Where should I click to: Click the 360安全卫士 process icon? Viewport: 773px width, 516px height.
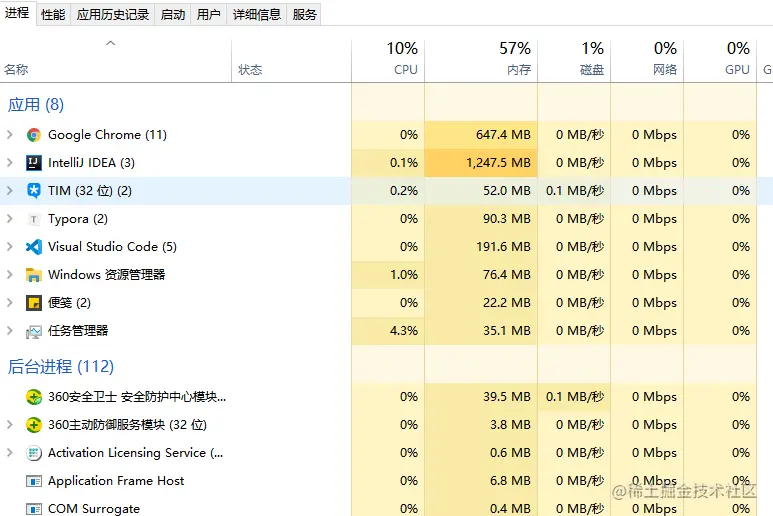click(x=34, y=397)
